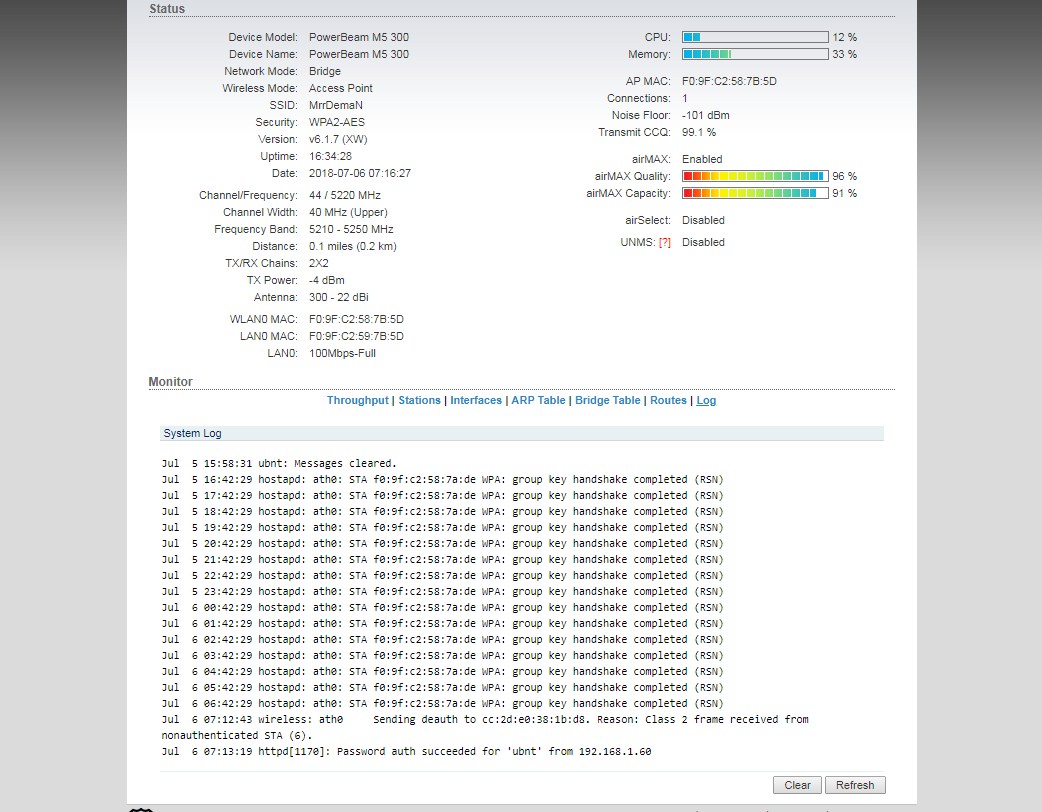Open the ARP Table link

coord(538,400)
